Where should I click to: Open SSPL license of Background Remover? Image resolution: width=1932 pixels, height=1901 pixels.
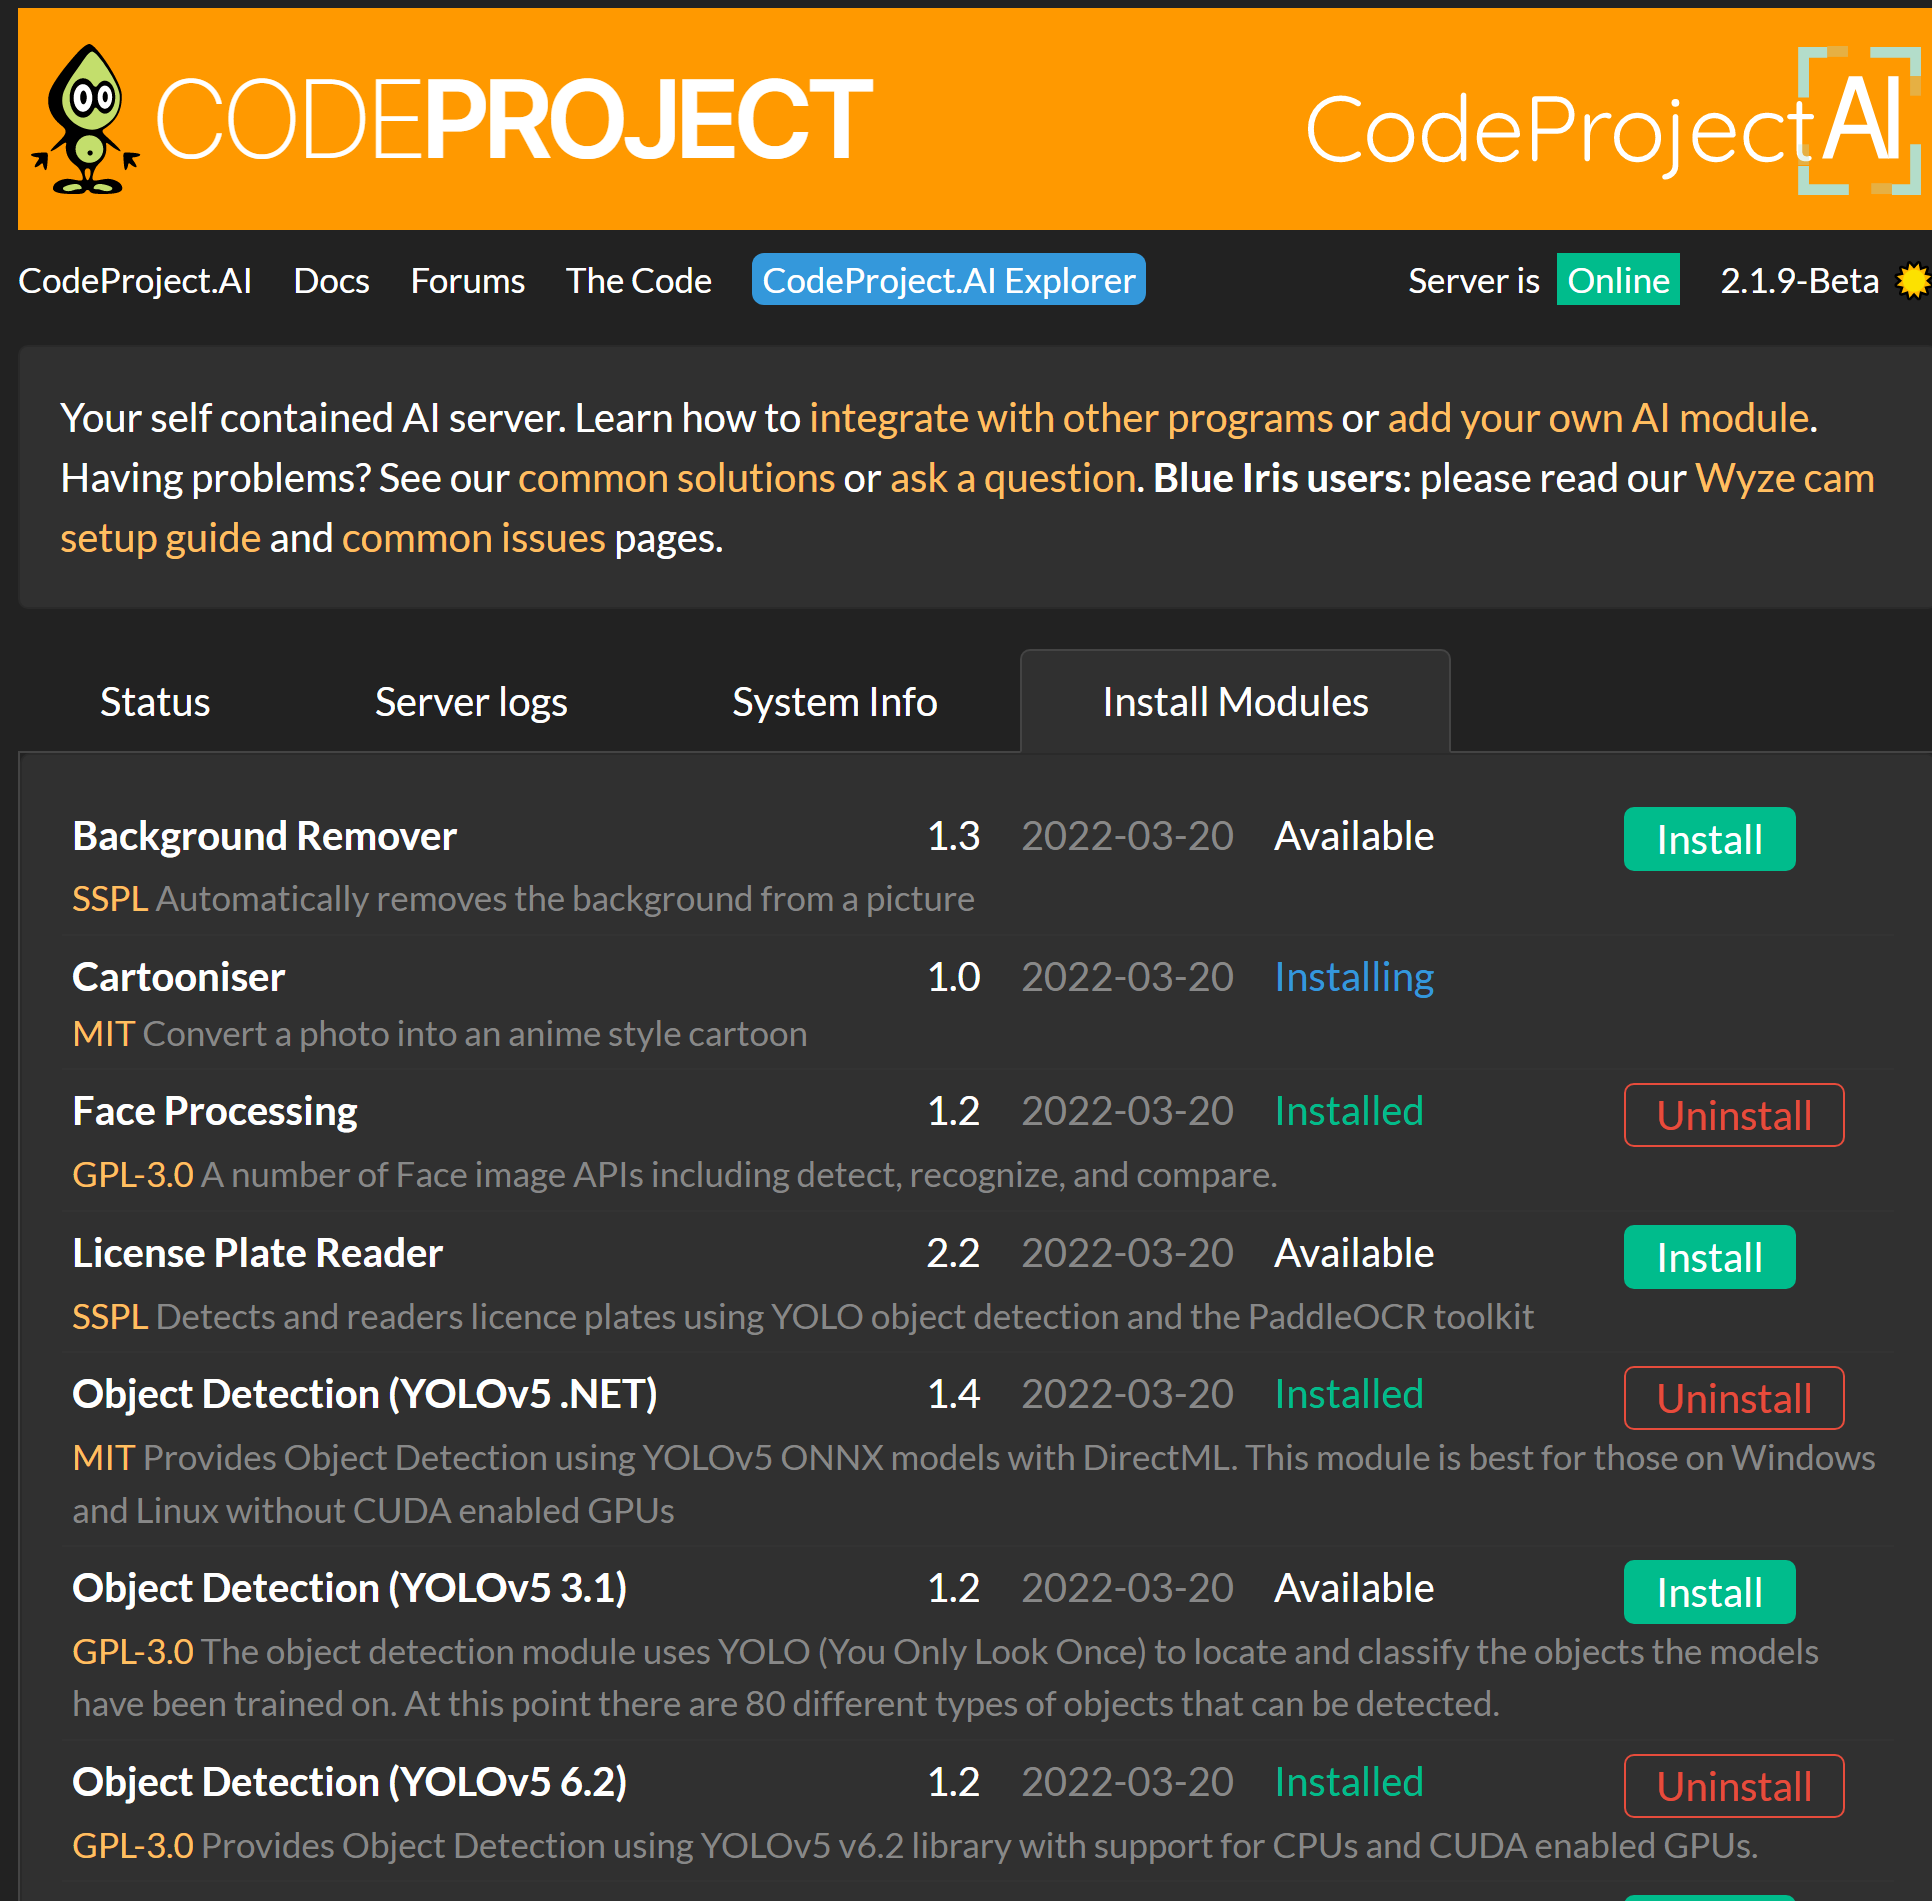point(110,899)
